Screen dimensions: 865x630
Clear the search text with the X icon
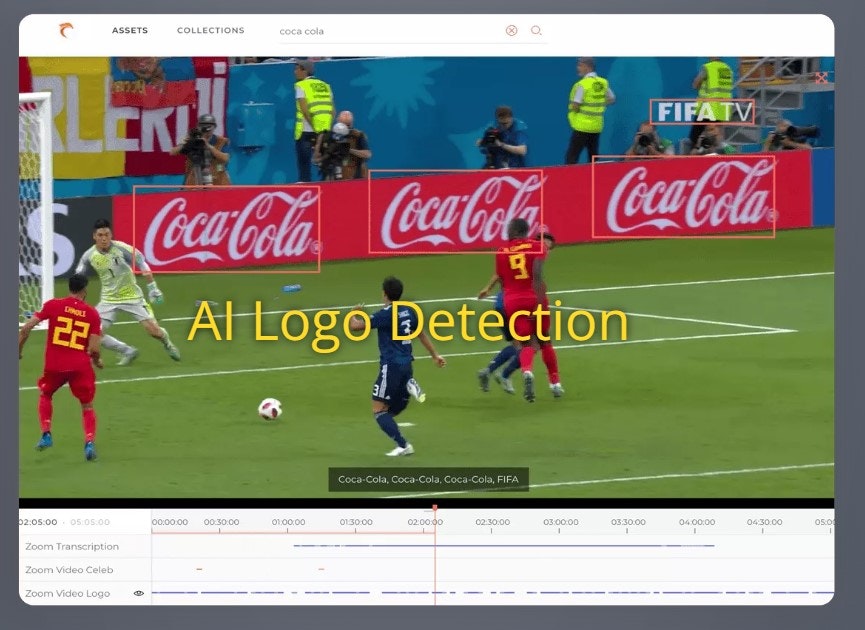tap(511, 30)
